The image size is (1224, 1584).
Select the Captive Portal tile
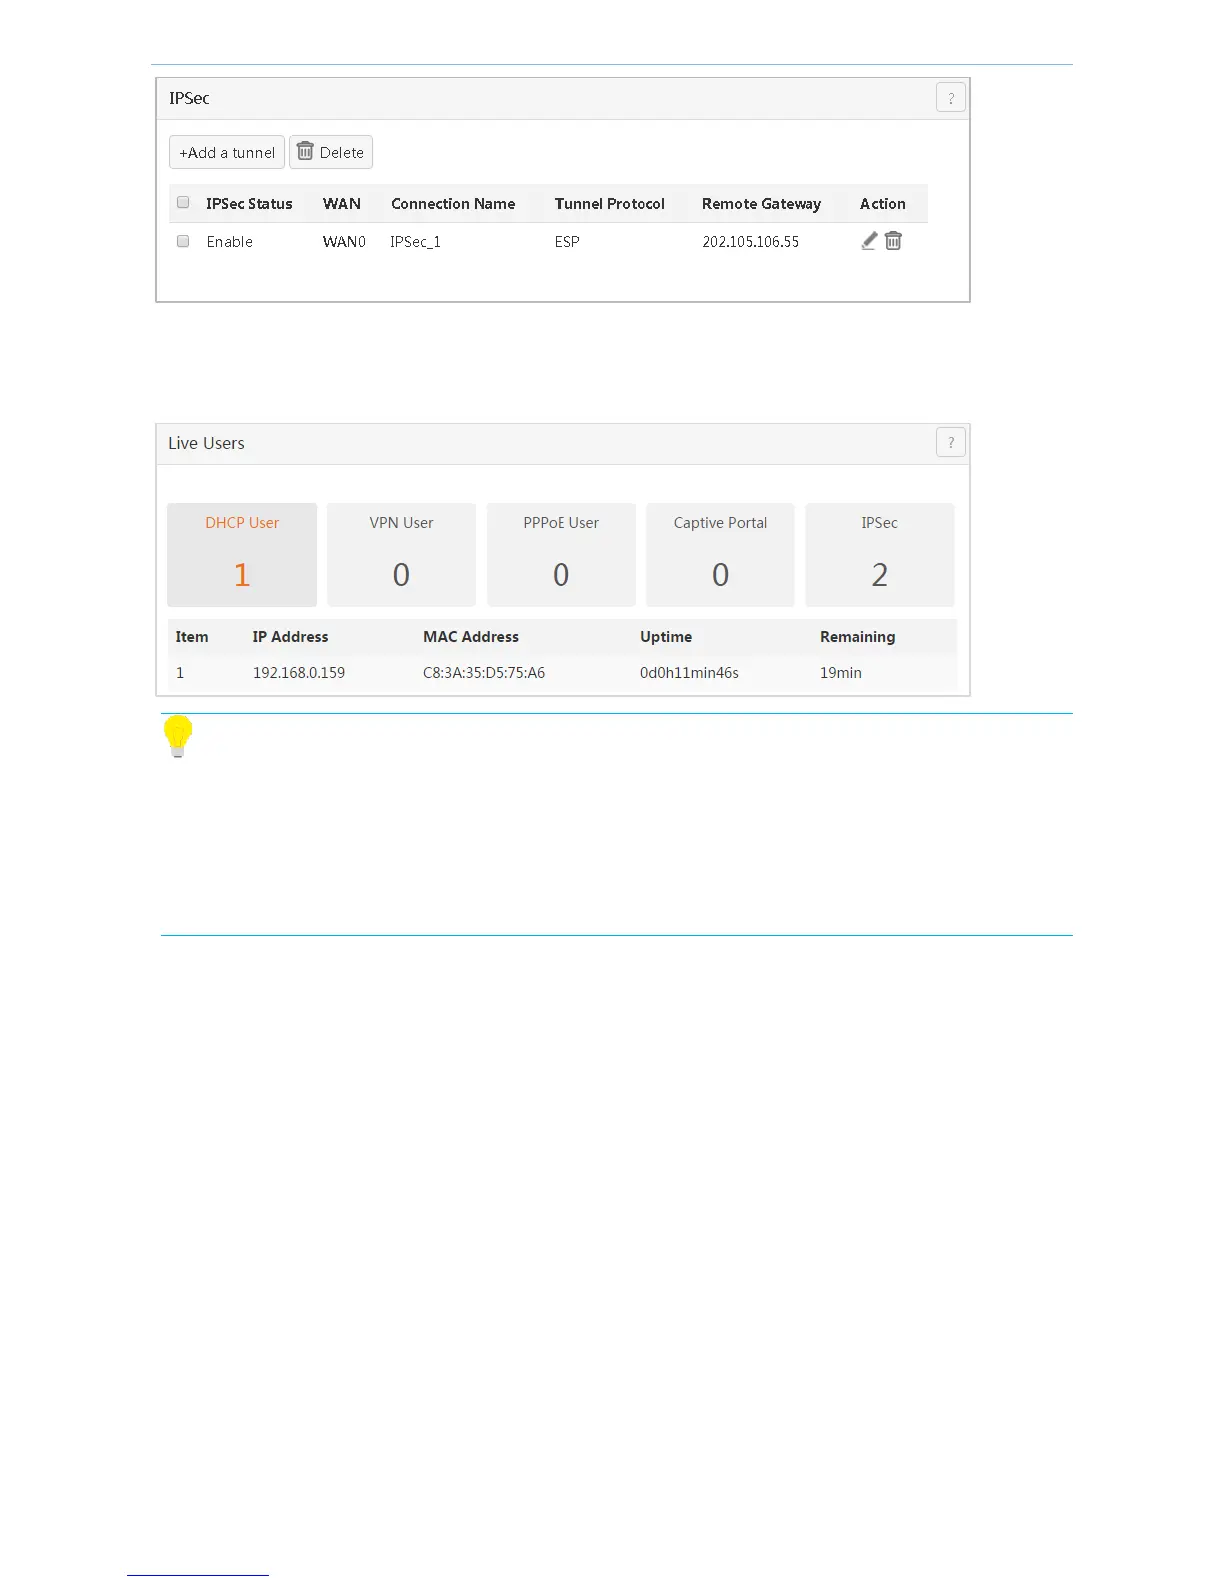coord(720,554)
